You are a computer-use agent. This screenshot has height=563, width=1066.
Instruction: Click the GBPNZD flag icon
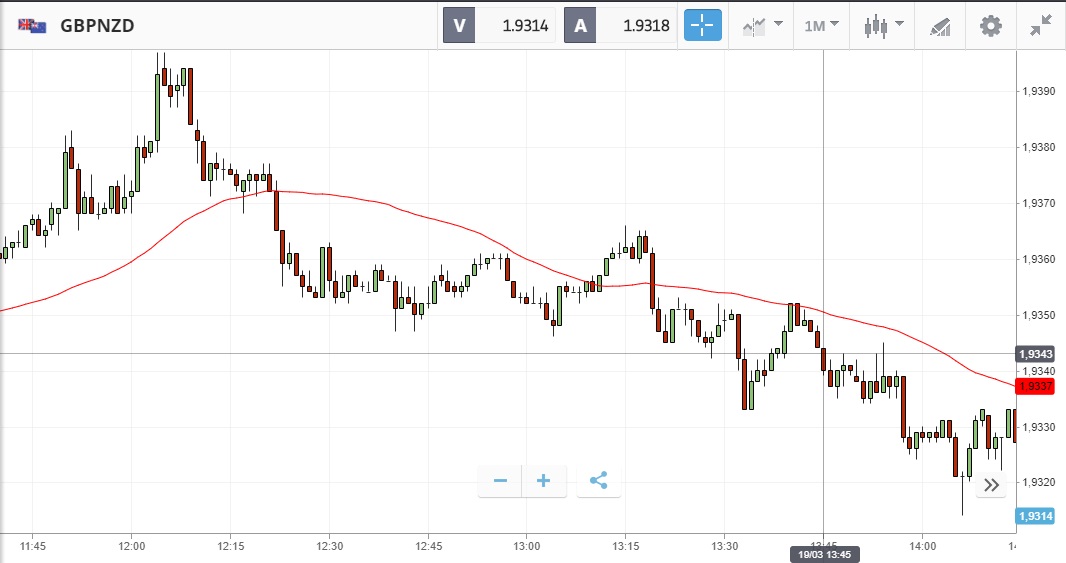(x=31, y=26)
